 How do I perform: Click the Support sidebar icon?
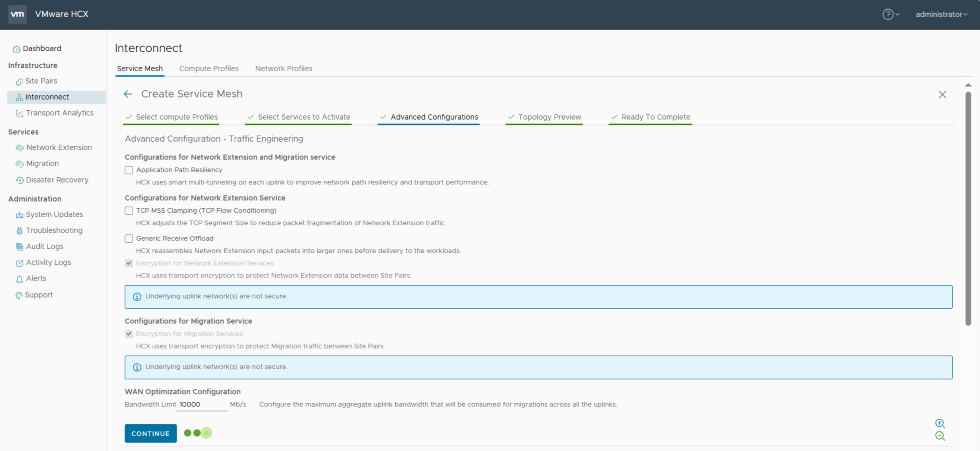[19, 295]
